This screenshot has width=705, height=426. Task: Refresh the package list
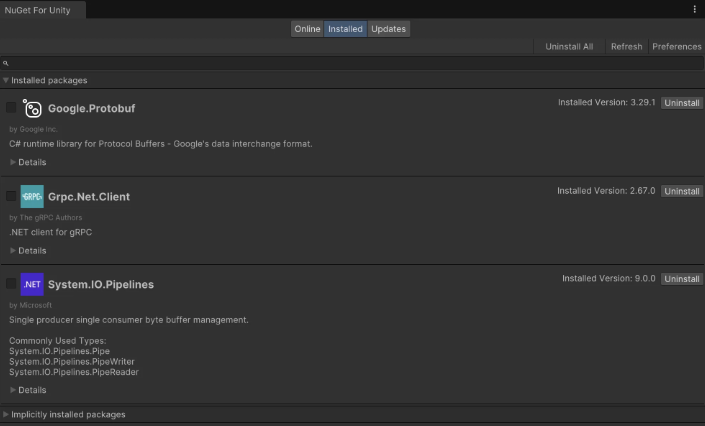click(x=626, y=47)
